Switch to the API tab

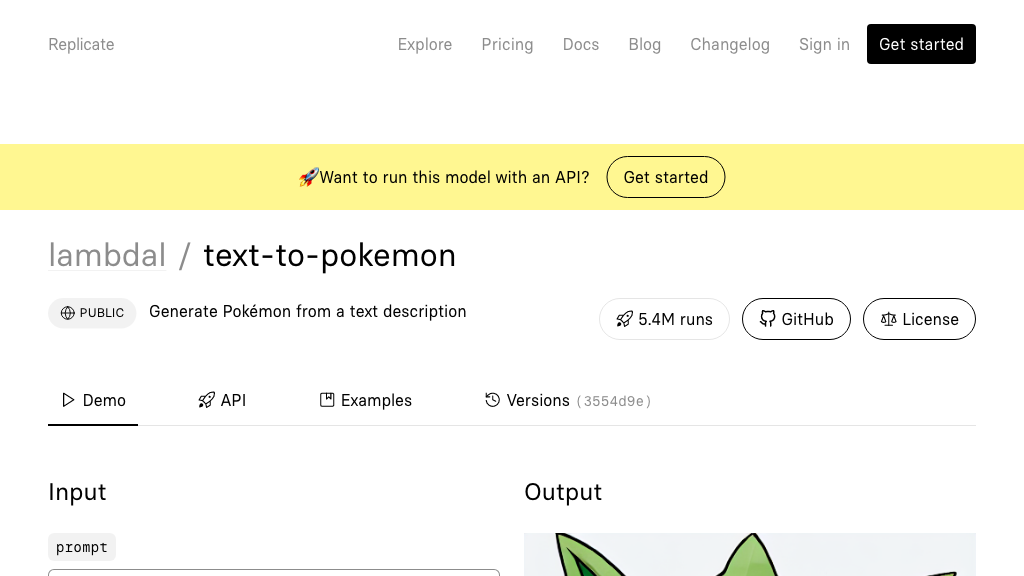click(222, 400)
